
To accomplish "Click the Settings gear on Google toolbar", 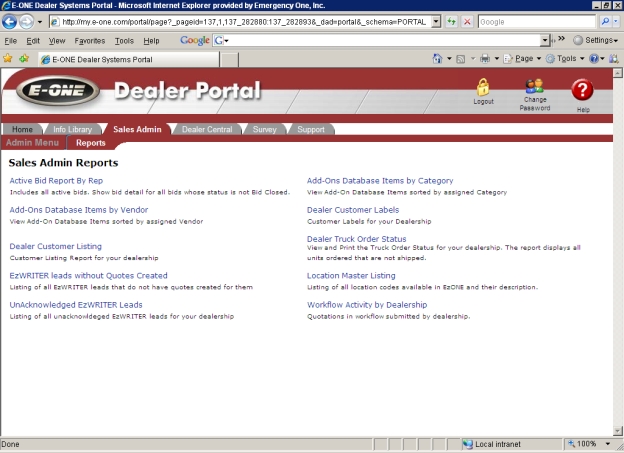I will coord(578,40).
